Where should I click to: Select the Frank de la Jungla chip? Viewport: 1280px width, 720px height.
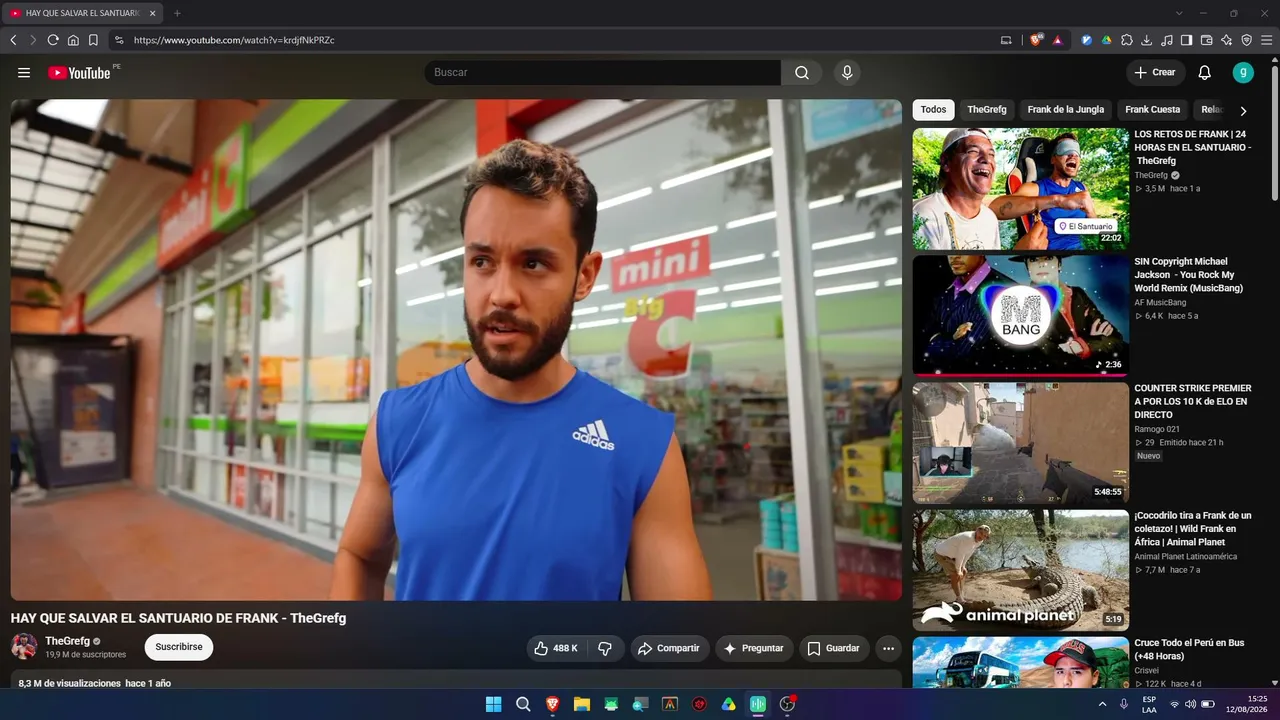tap(1066, 110)
